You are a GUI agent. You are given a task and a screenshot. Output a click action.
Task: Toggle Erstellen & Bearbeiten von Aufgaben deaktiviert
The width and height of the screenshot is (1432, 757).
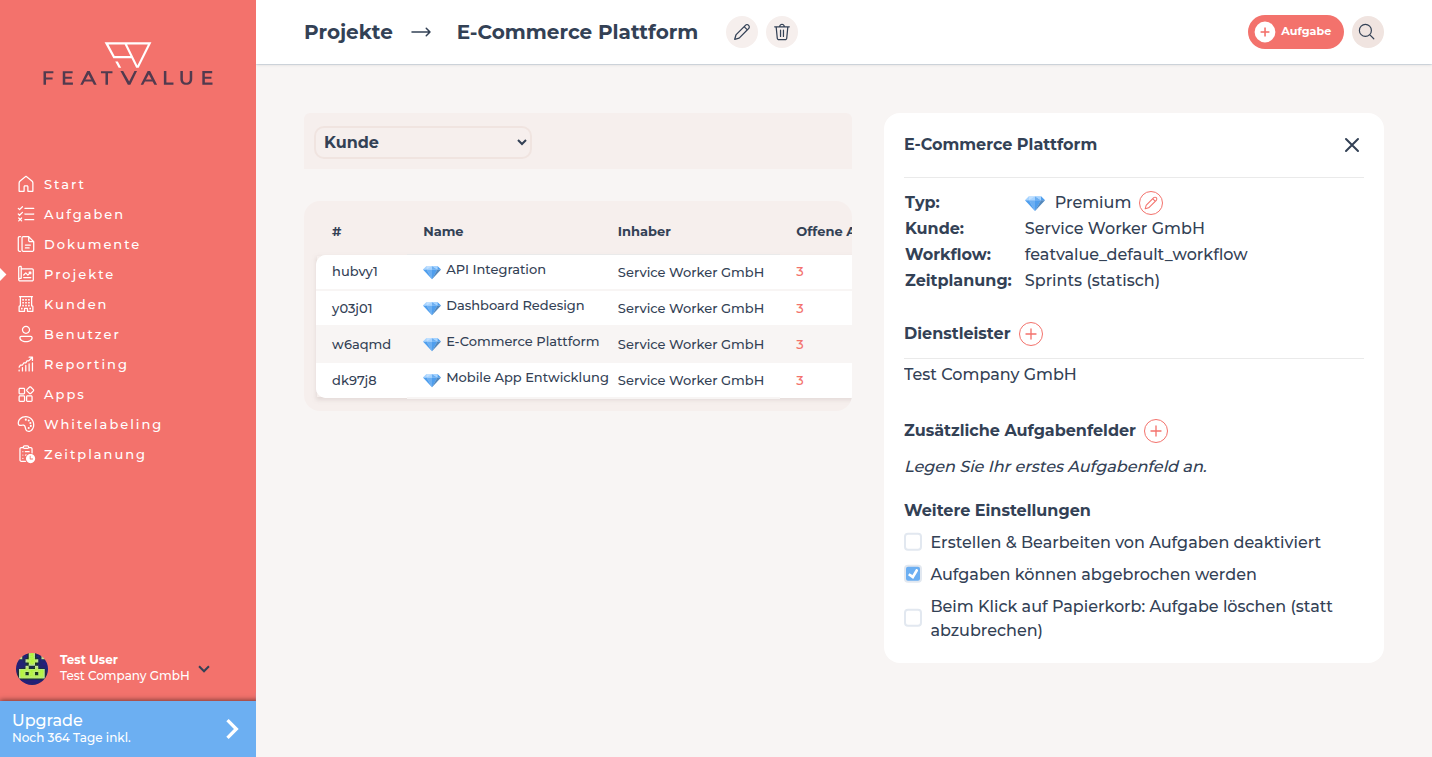click(x=913, y=542)
